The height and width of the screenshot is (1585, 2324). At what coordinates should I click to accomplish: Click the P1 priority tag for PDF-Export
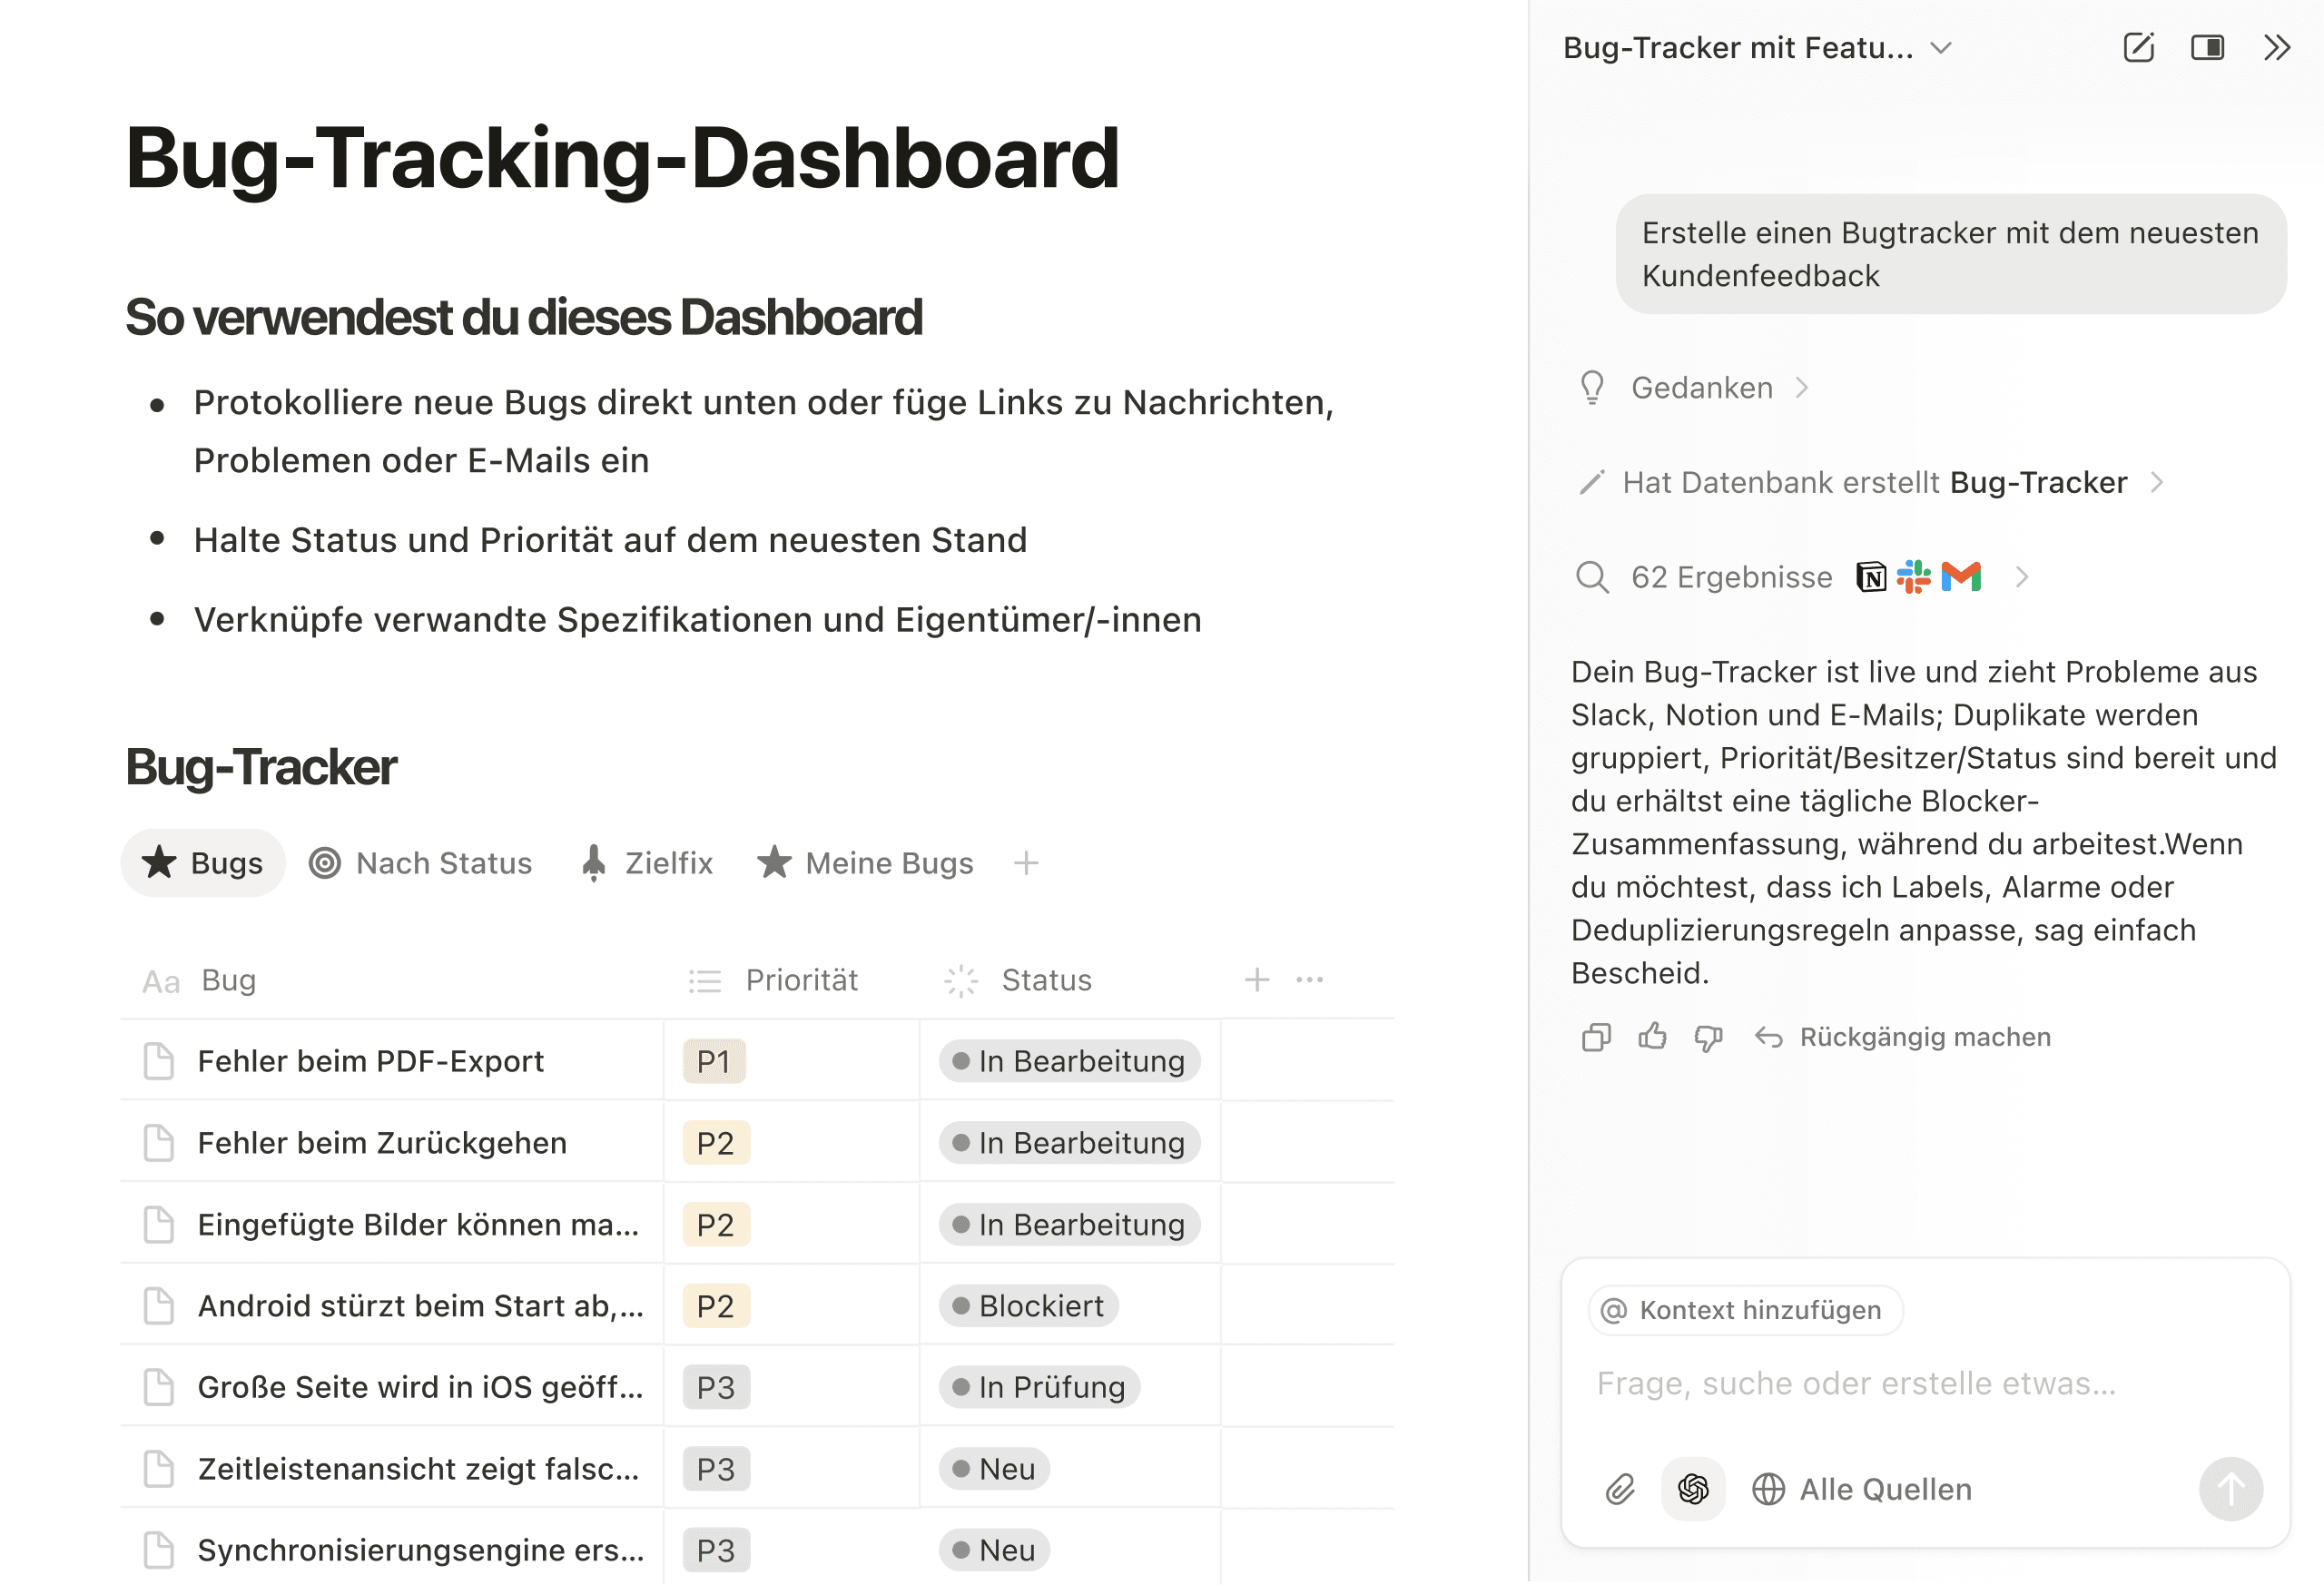714,1061
